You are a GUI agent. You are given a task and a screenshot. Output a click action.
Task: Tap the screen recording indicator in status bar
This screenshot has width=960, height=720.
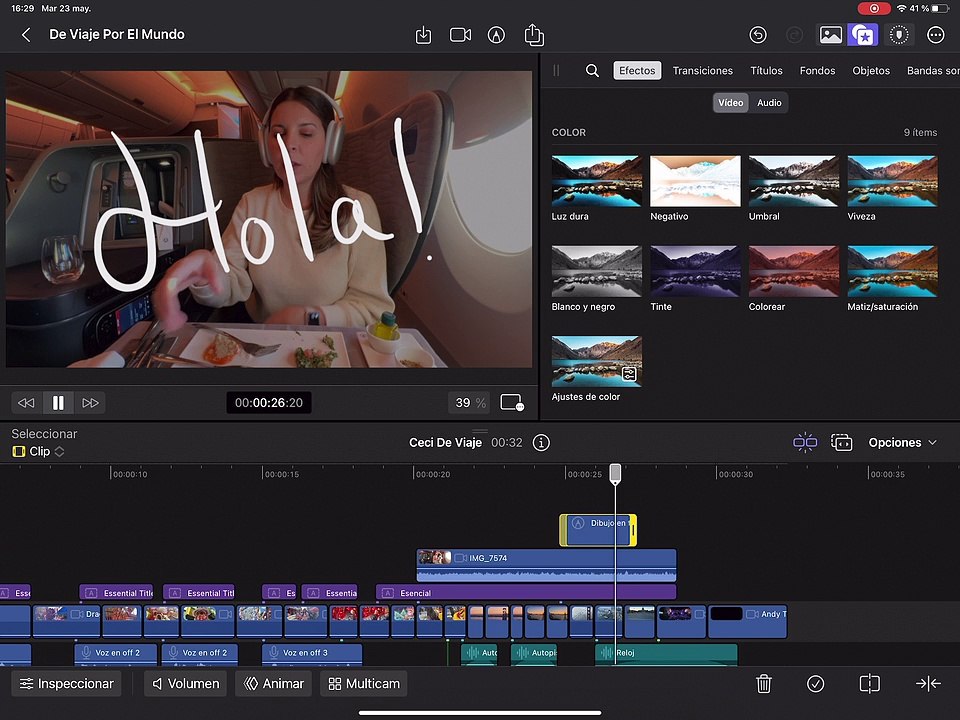(x=874, y=8)
